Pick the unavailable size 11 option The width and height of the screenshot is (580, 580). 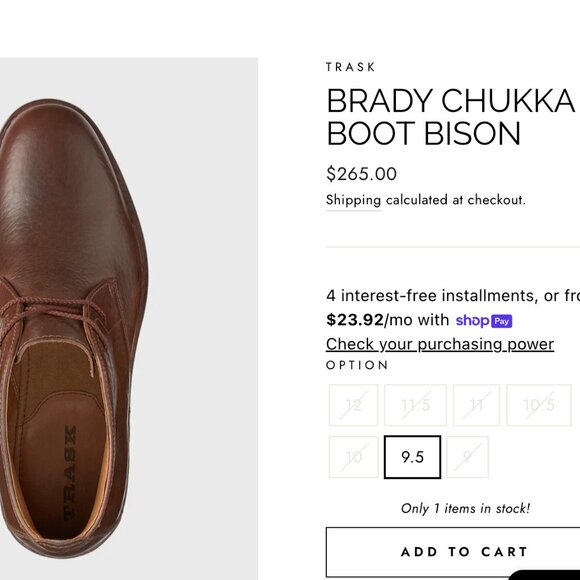[476, 405]
